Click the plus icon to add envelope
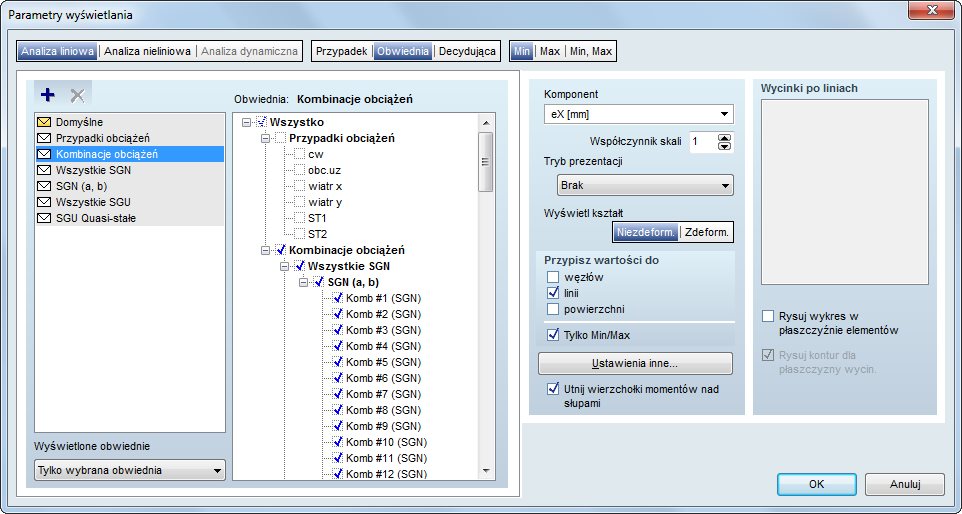 pos(47,94)
